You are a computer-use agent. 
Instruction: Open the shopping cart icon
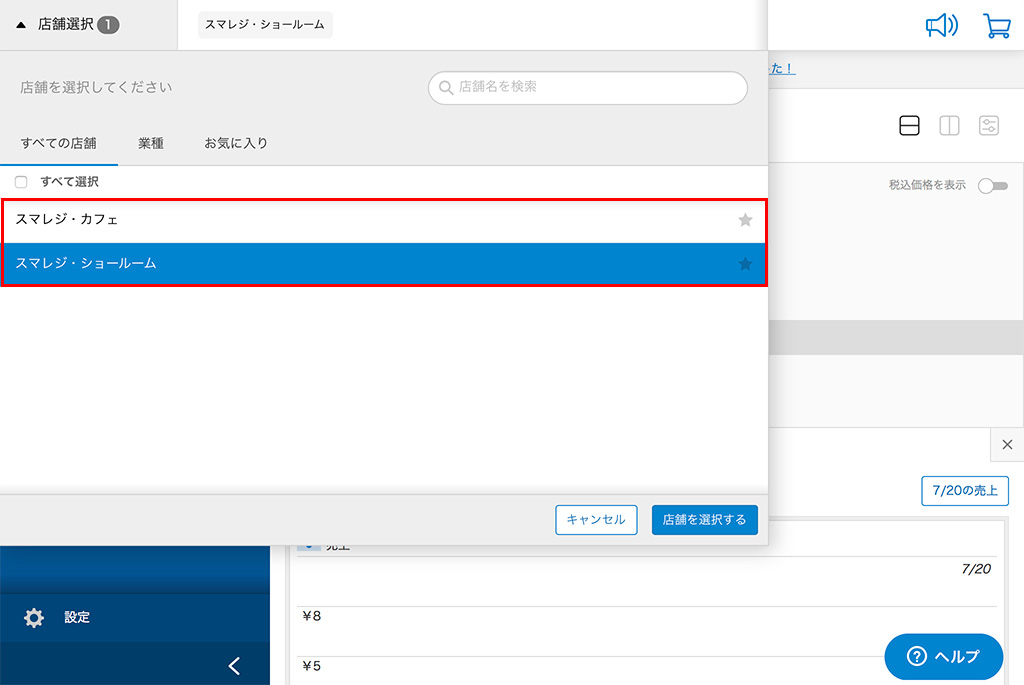pyautogui.click(x=997, y=26)
